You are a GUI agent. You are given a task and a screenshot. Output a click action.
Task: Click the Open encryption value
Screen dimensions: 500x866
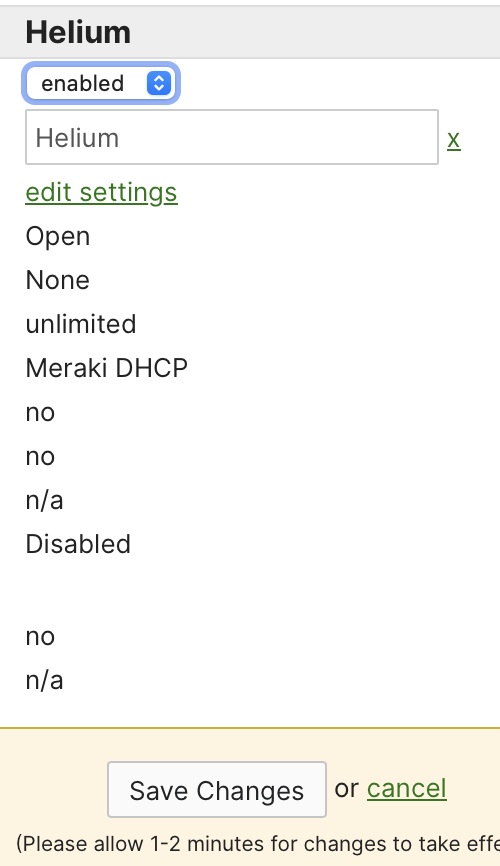pos(58,236)
